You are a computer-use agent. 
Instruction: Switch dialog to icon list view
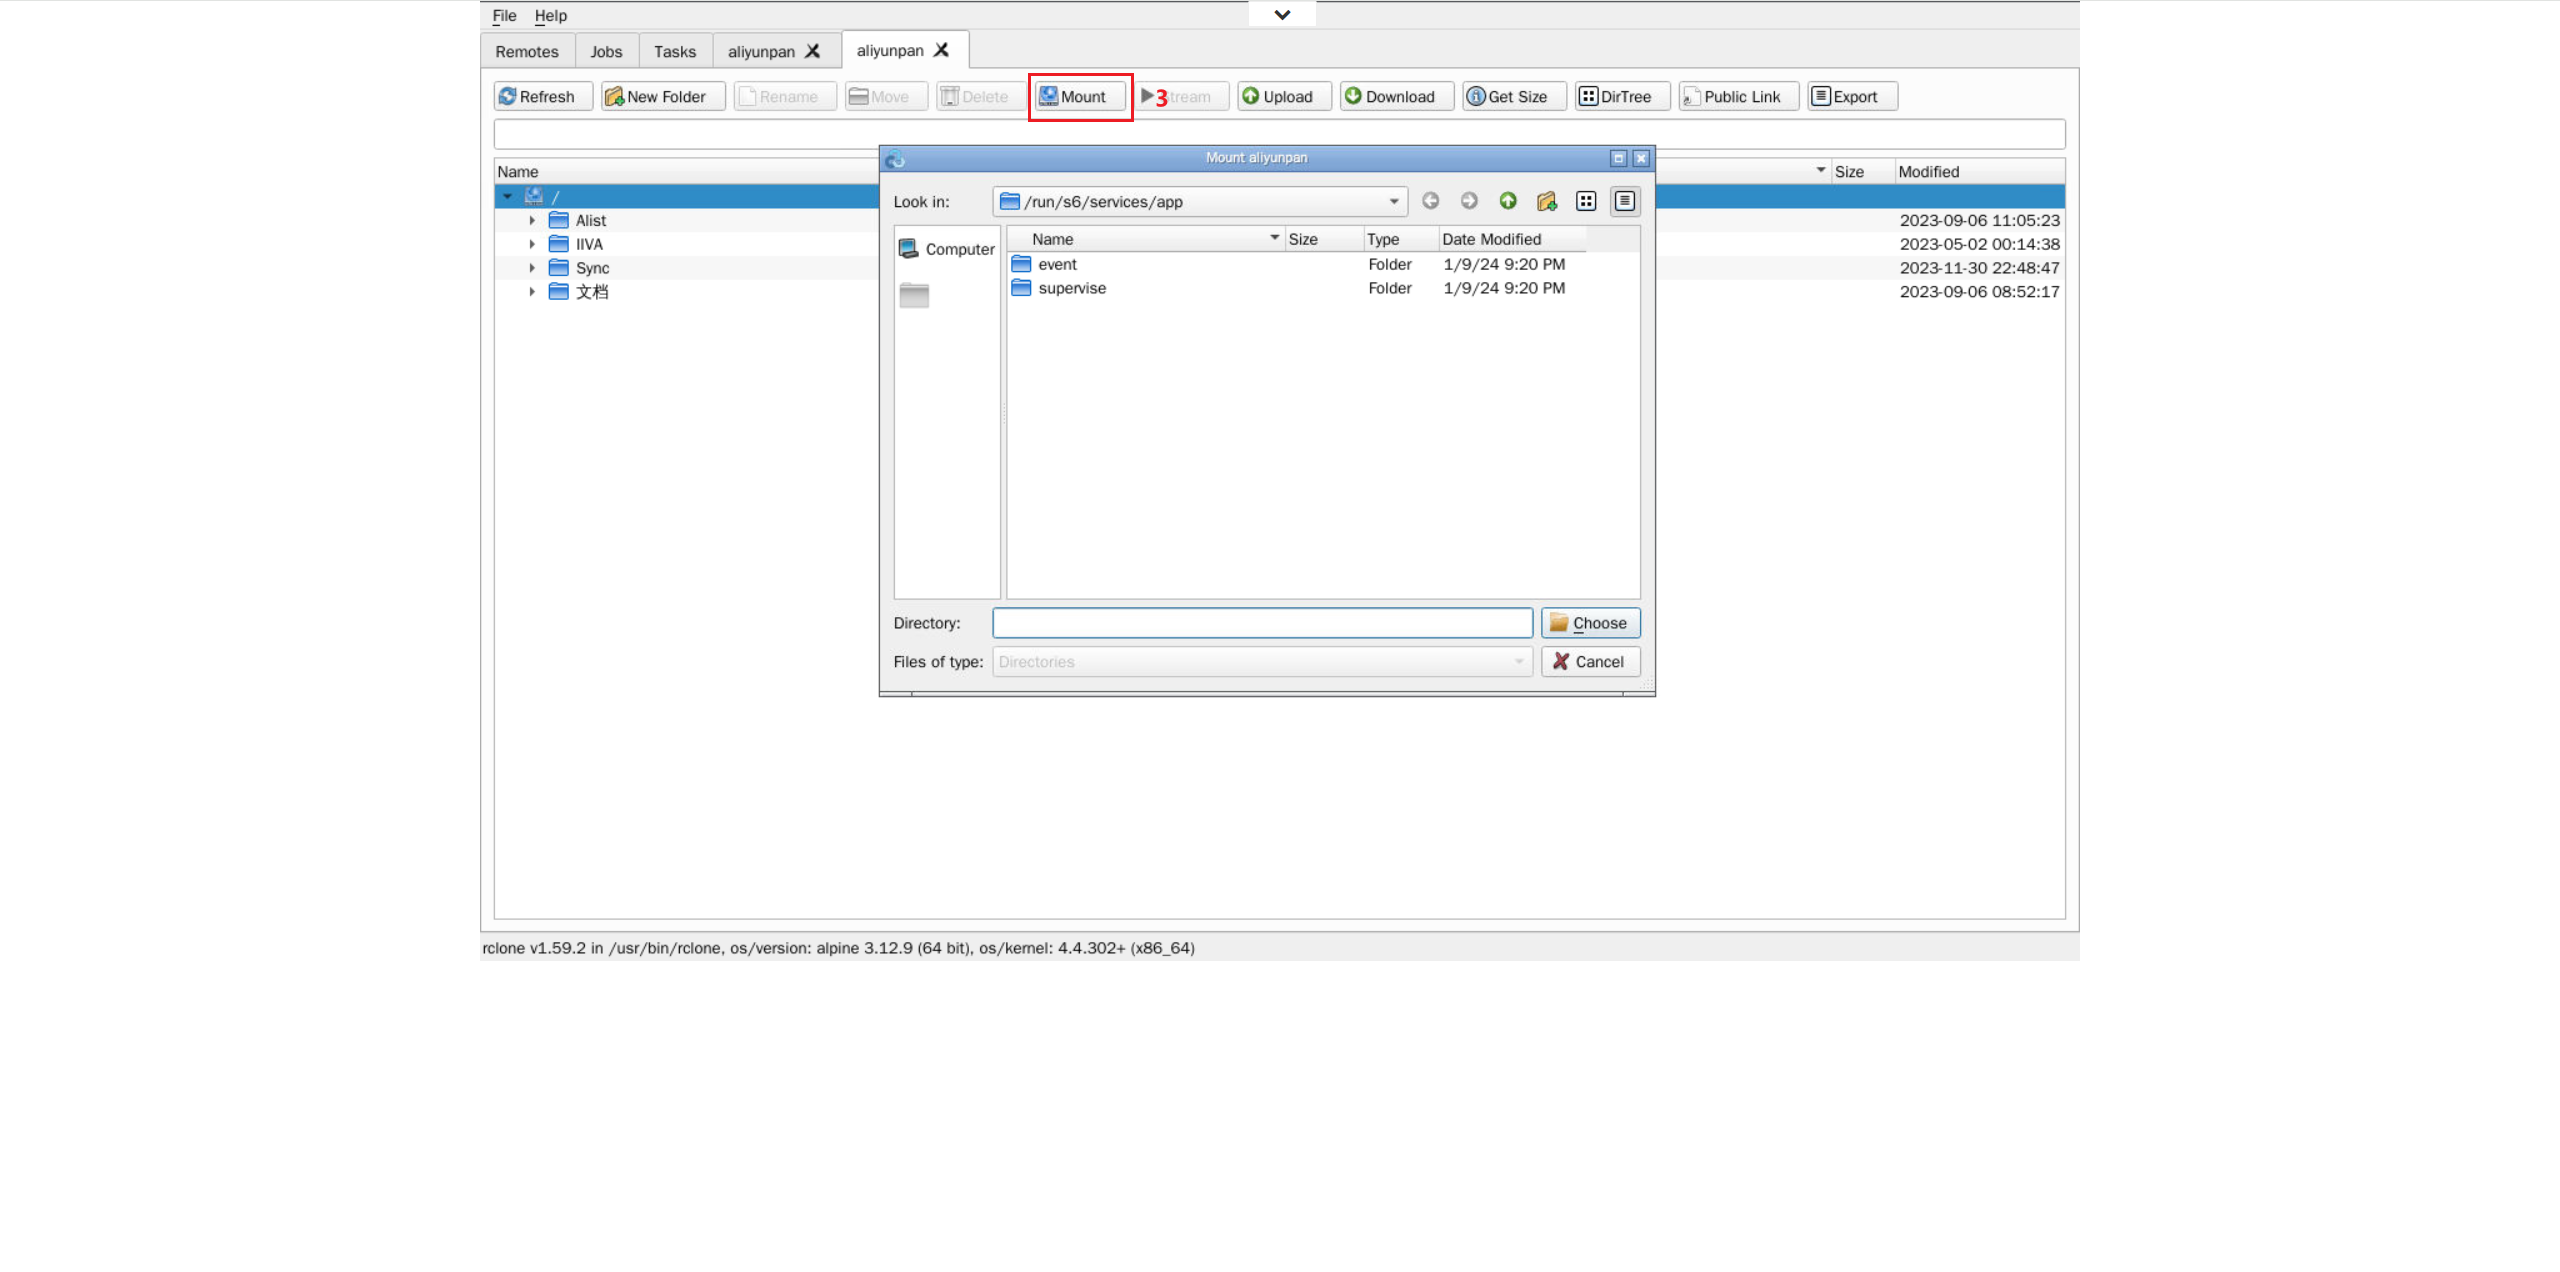click(1586, 201)
